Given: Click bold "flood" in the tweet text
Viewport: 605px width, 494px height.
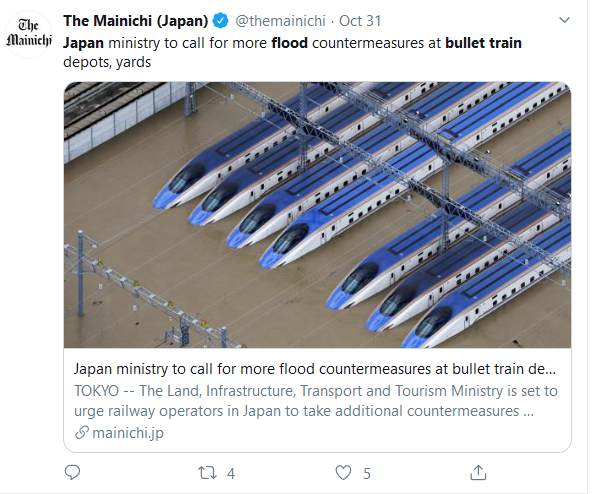Looking at the screenshot, I should pos(289,43).
